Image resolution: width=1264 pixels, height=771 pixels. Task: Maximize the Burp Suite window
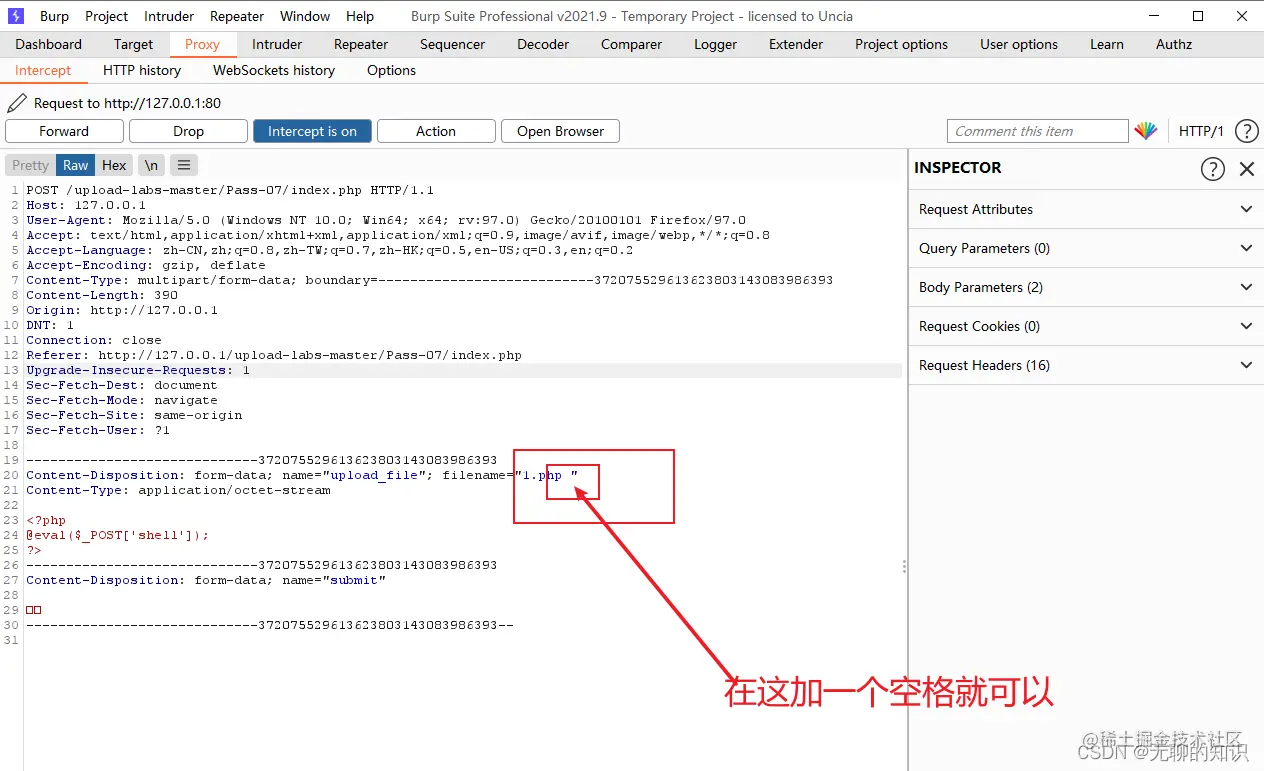pos(1198,16)
